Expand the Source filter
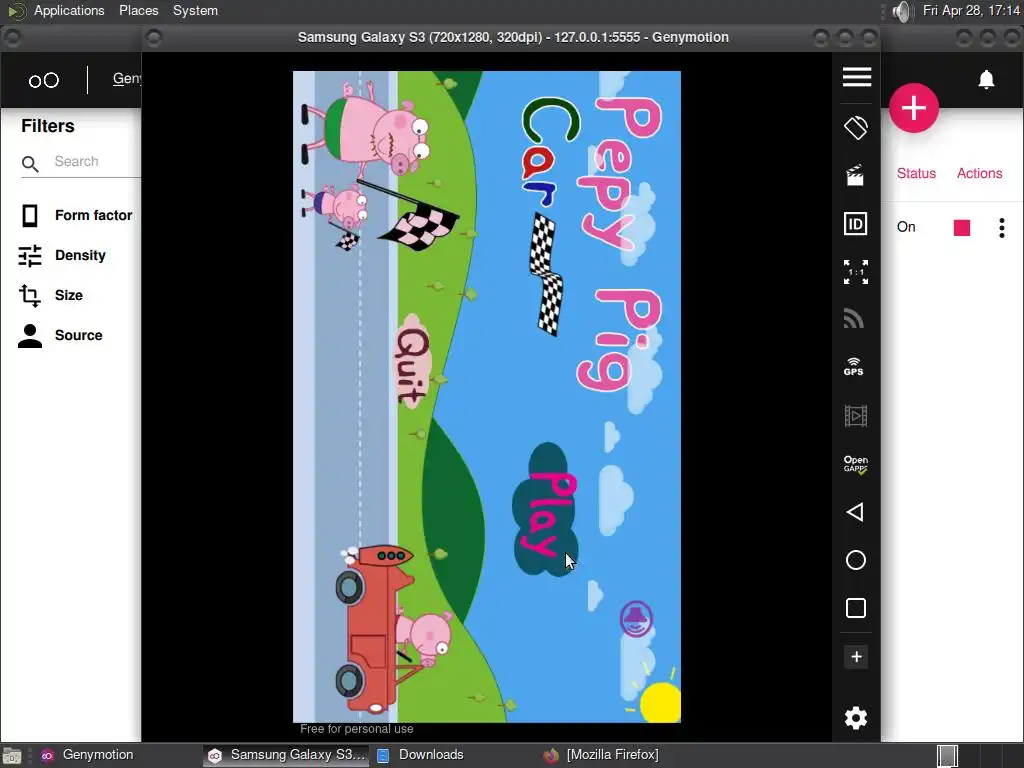Image resolution: width=1024 pixels, height=768 pixels. point(61,335)
